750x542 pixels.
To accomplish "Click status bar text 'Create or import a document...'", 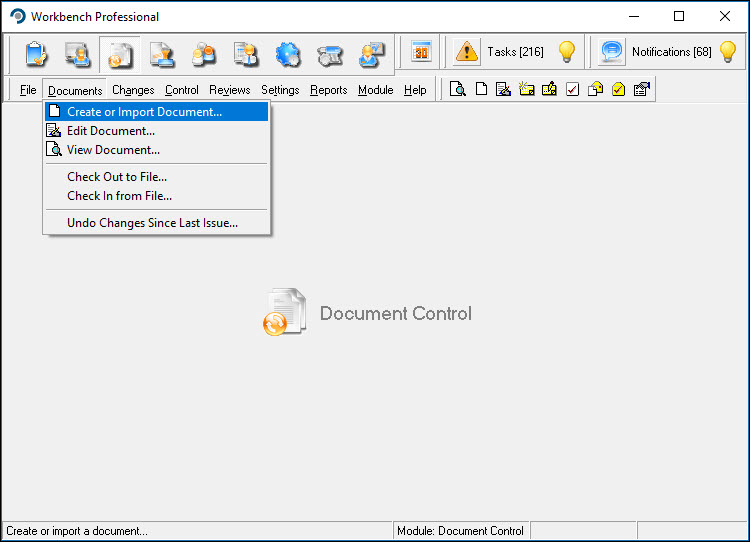I will pos(77,531).
